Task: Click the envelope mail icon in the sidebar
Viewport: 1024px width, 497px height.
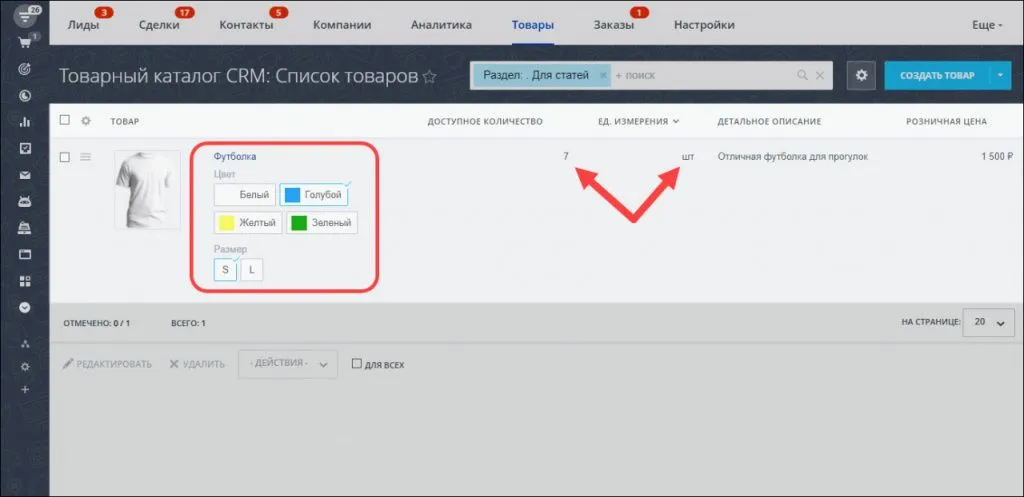Action: pos(24,175)
